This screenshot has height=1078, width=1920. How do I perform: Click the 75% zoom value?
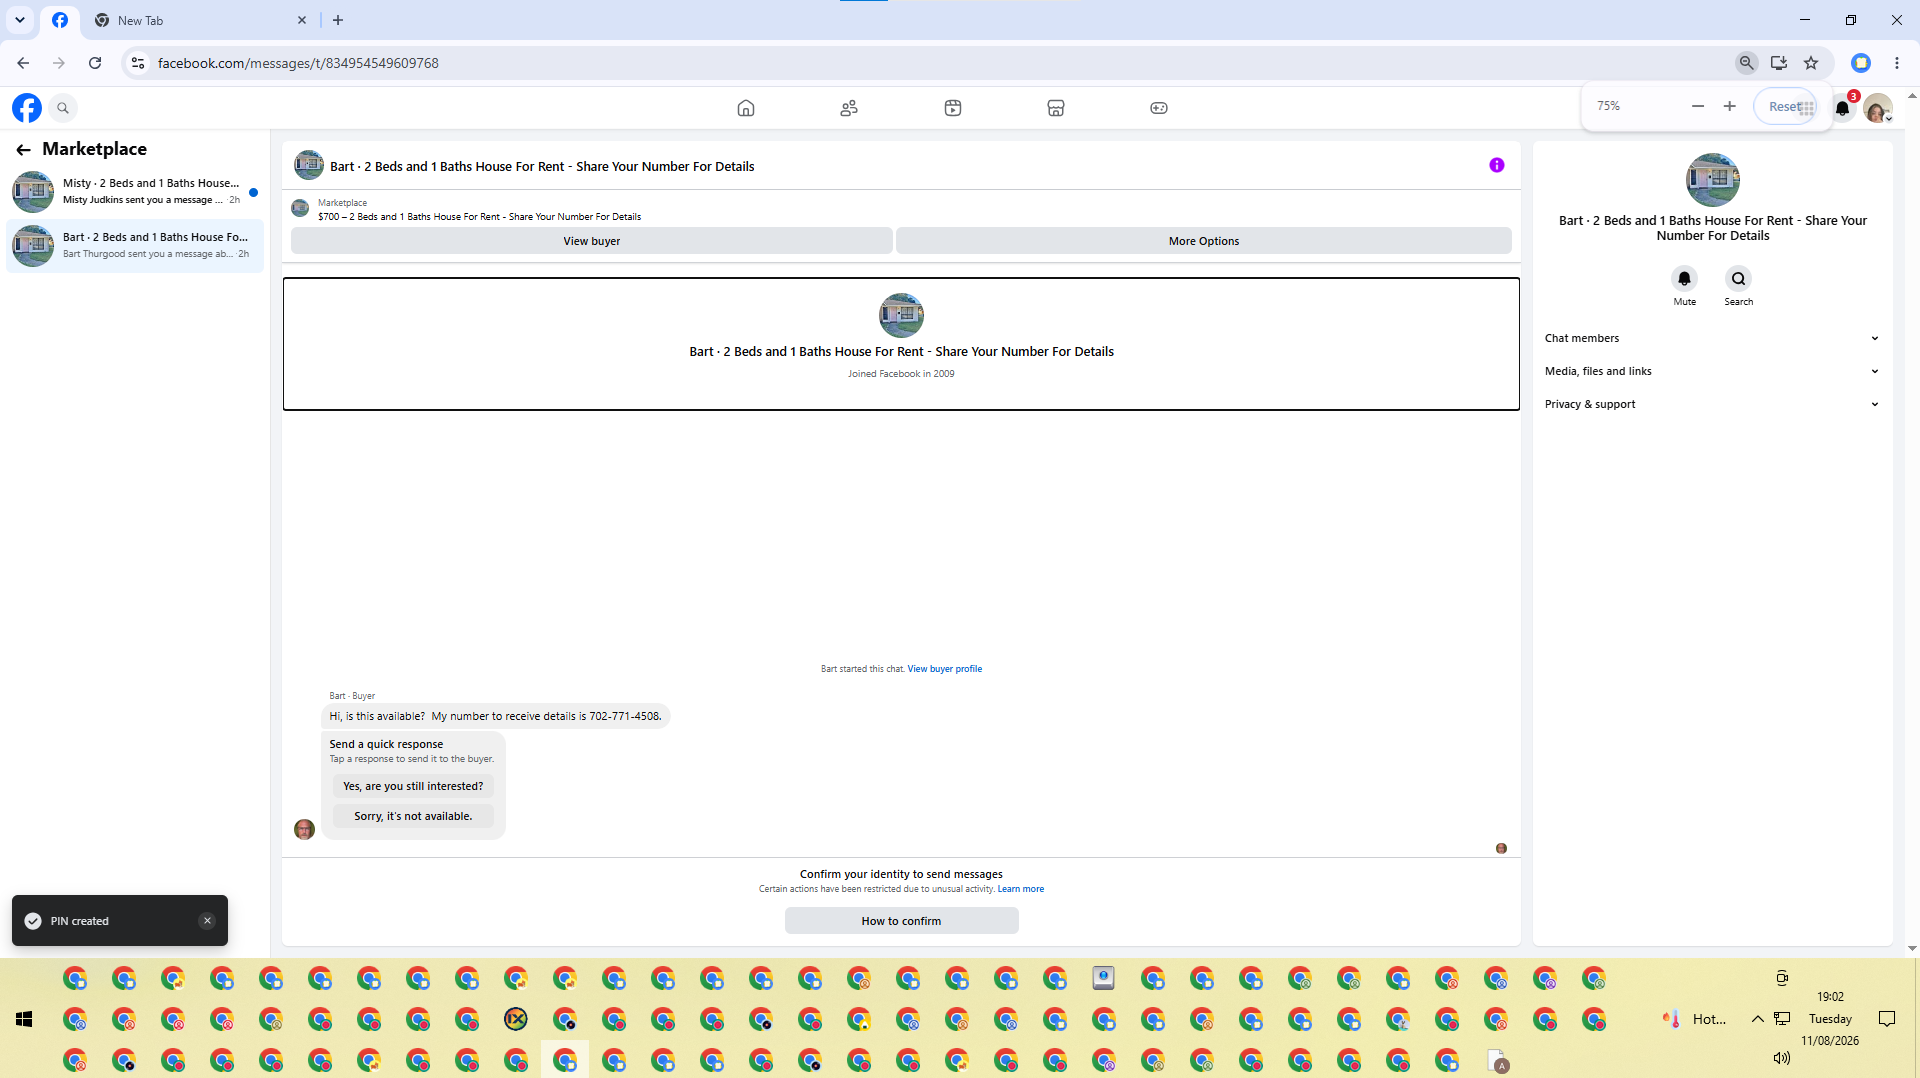(1608, 106)
